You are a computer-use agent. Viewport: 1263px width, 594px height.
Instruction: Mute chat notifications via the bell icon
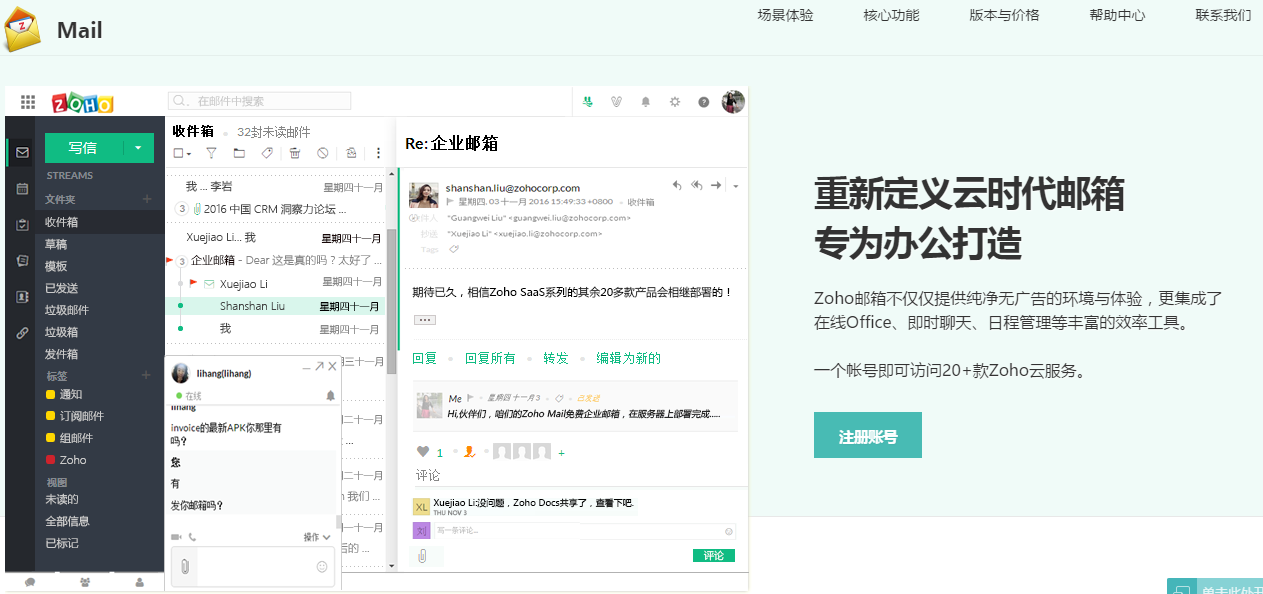pos(331,396)
